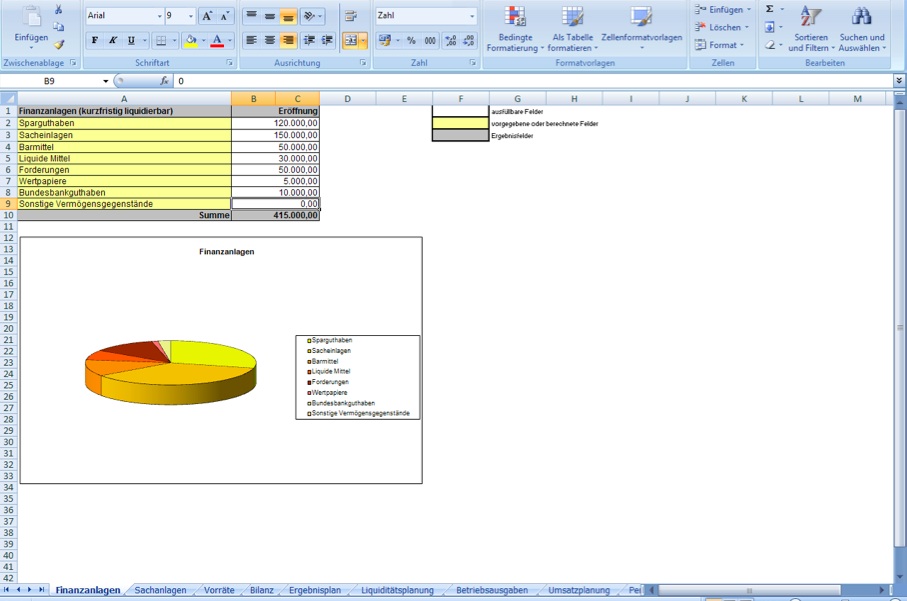Viewport: 907px width, 601px height.
Task: Switch to Sachanlagen sheet tab
Action: click(x=160, y=590)
